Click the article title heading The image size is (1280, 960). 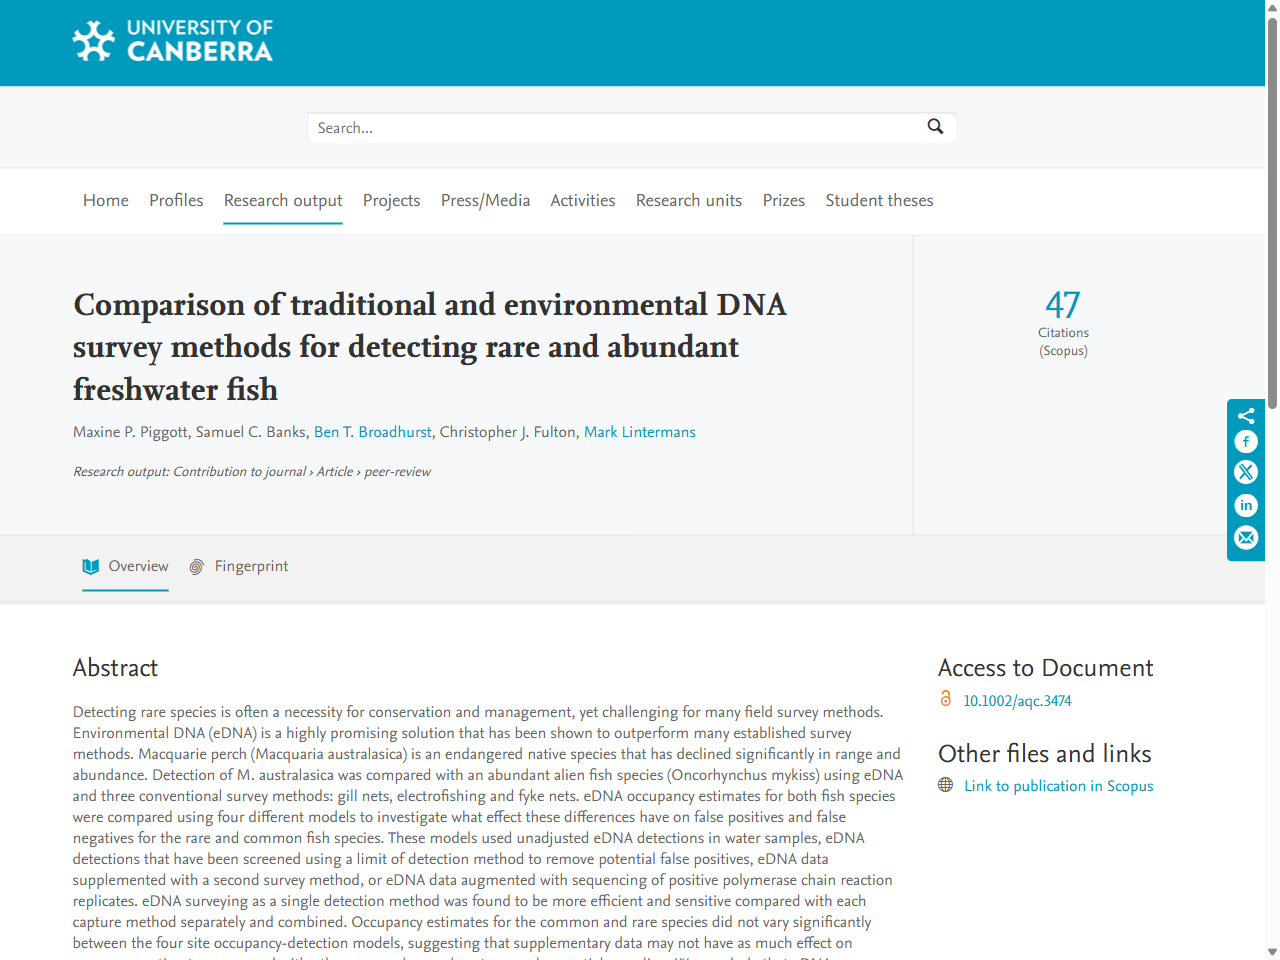(430, 346)
